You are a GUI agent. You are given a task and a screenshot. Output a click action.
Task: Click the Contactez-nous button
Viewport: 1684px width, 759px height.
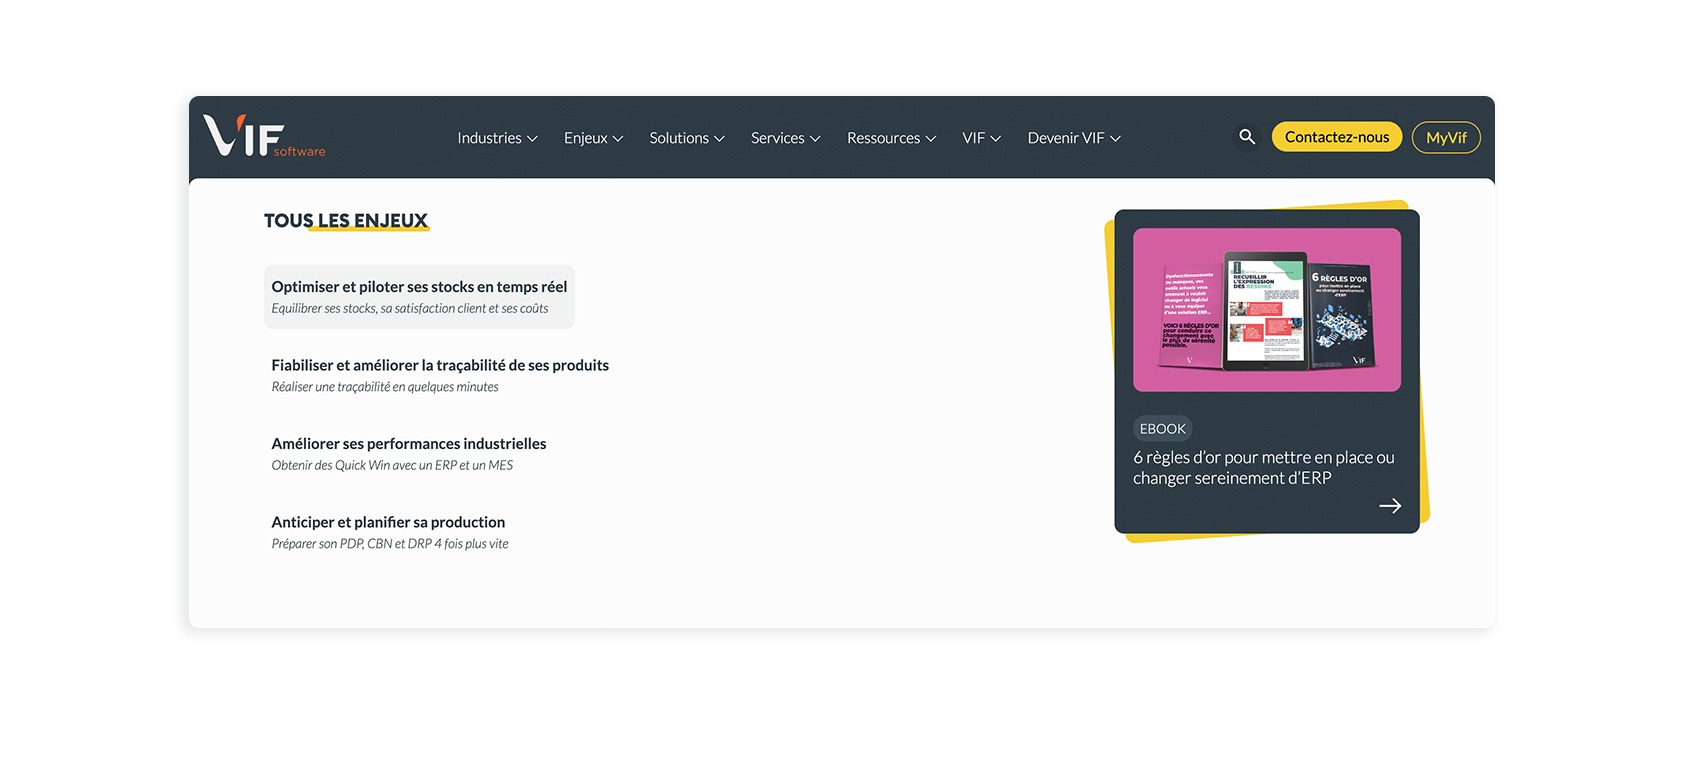click(1337, 137)
